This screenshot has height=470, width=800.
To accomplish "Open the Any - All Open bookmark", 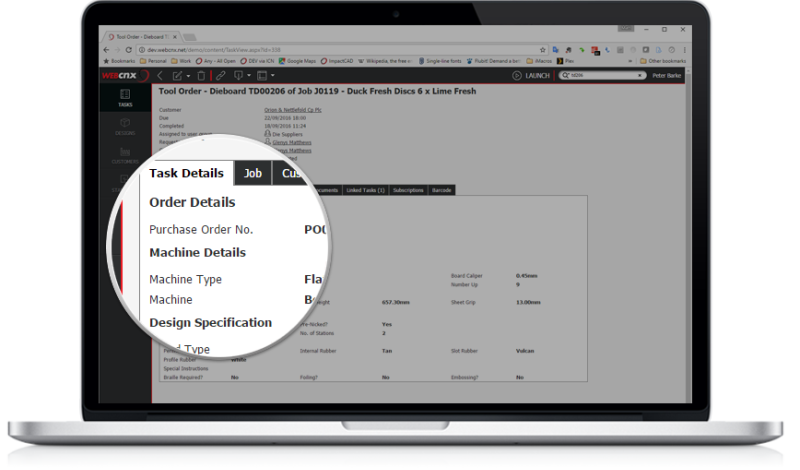I will (x=216, y=61).
